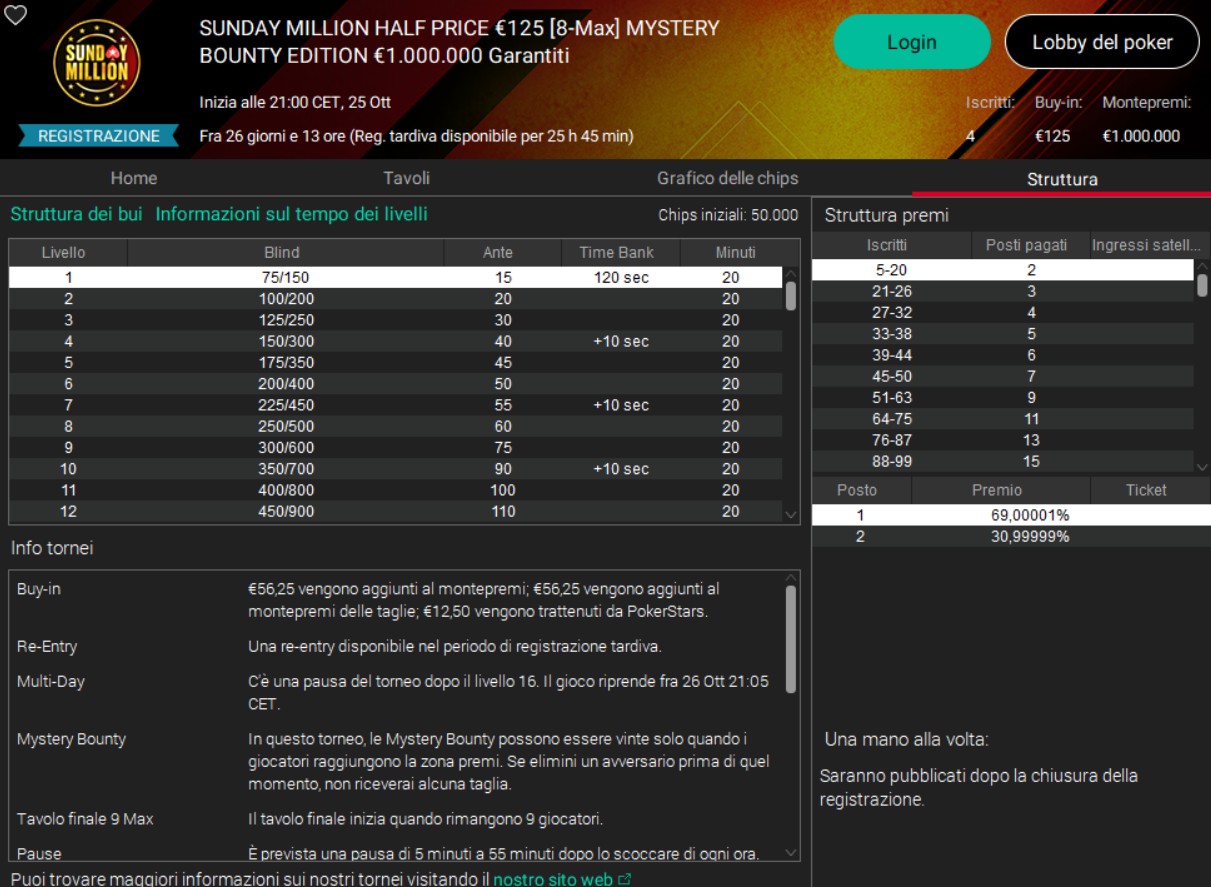This screenshot has height=887, width=1211.
Task: Click the €1.000.000 Montepremi value
Action: point(1141,136)
